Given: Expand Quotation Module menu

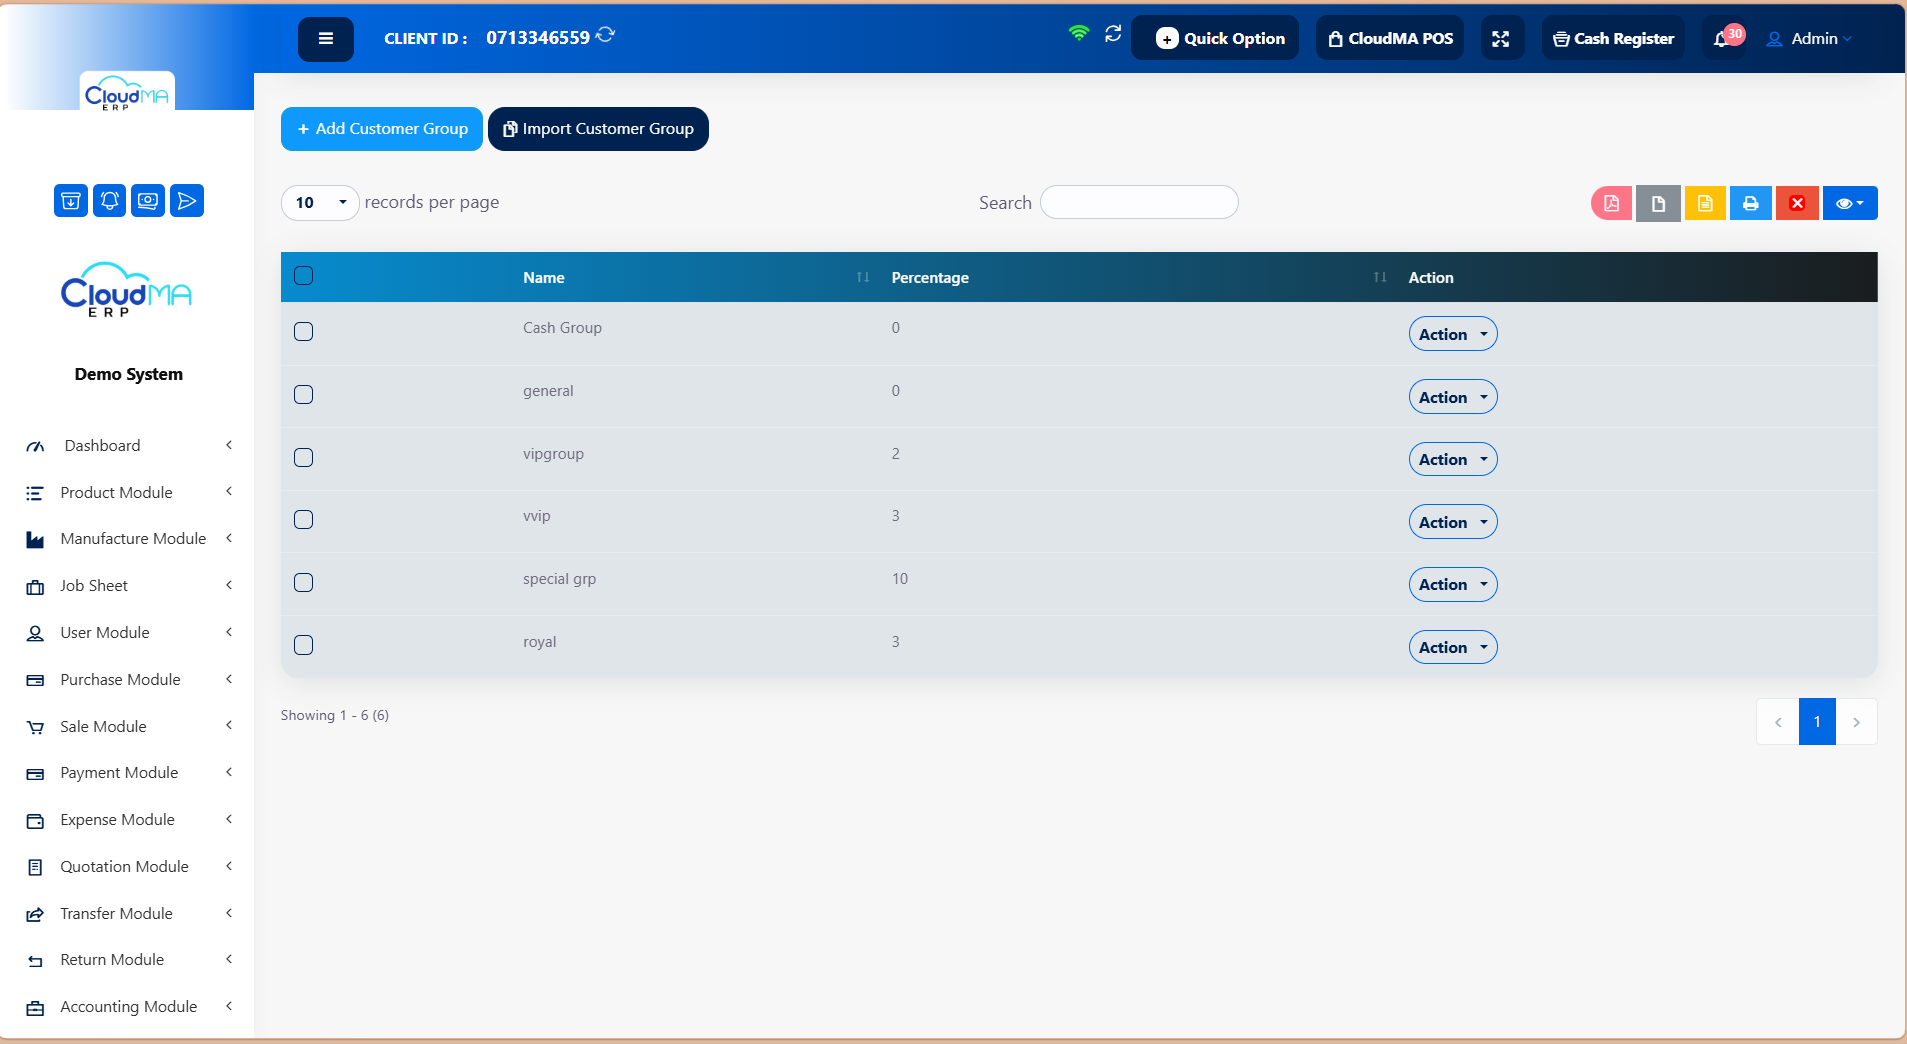Looking at the screenshot, I should (x=128, y=867).
